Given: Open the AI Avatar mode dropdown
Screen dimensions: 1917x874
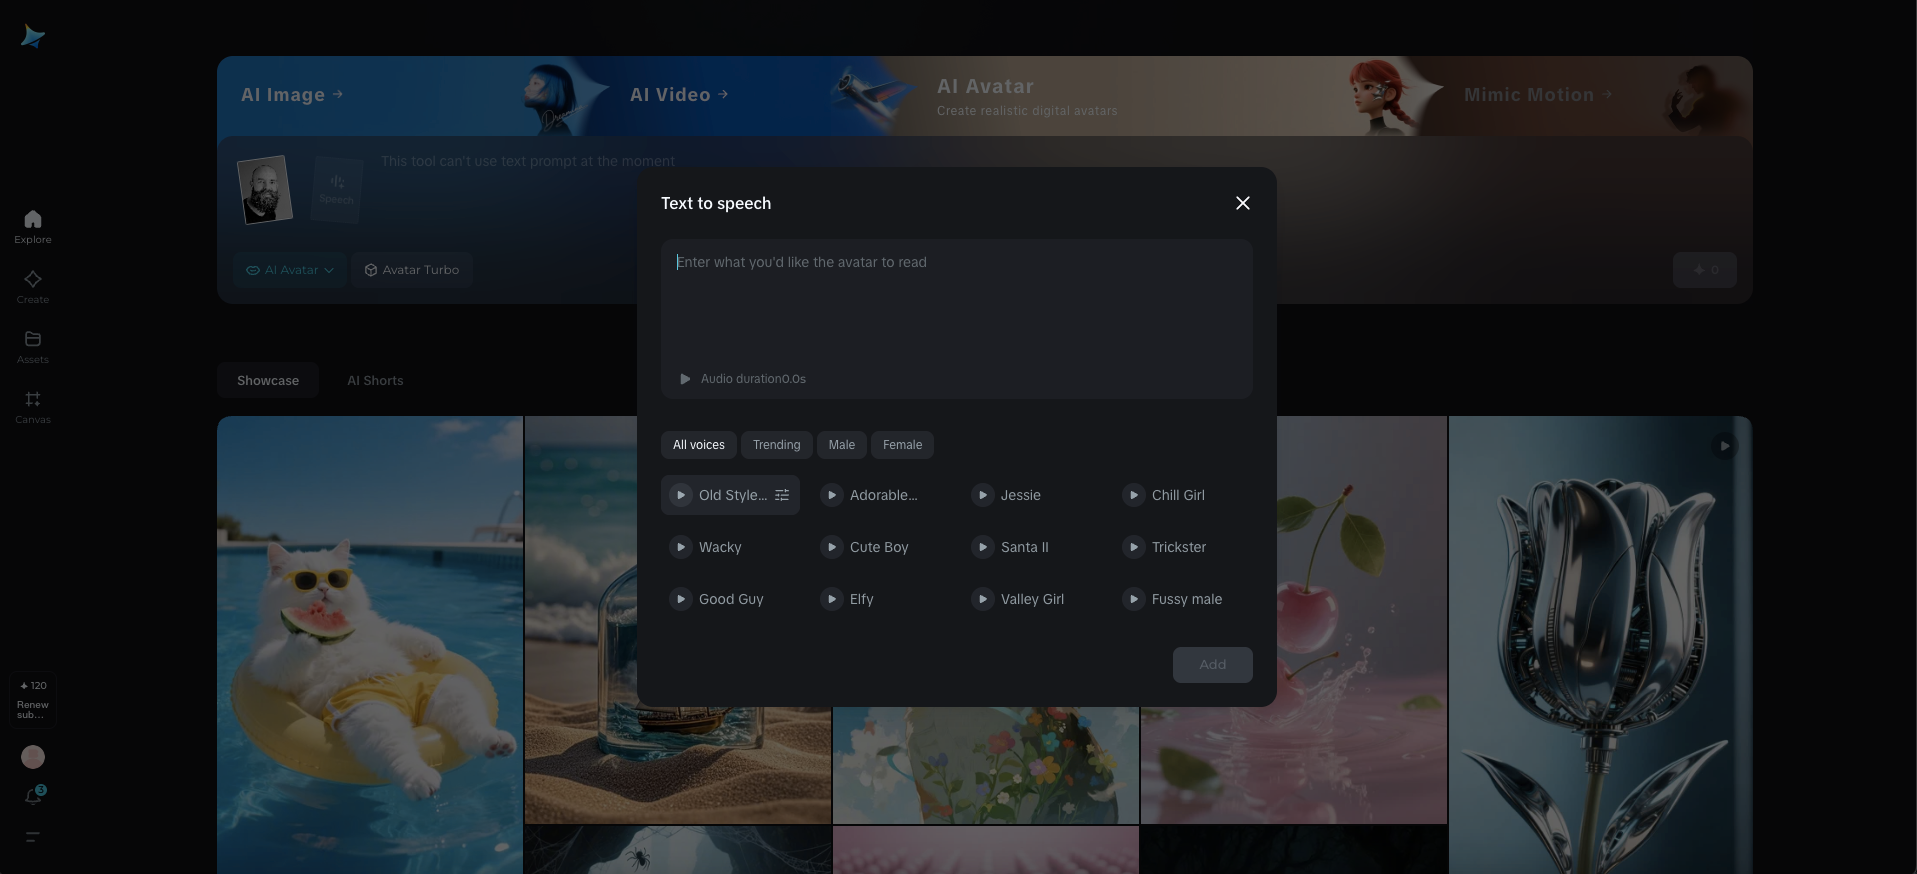Looking at the screenshot, I should 290,270.
